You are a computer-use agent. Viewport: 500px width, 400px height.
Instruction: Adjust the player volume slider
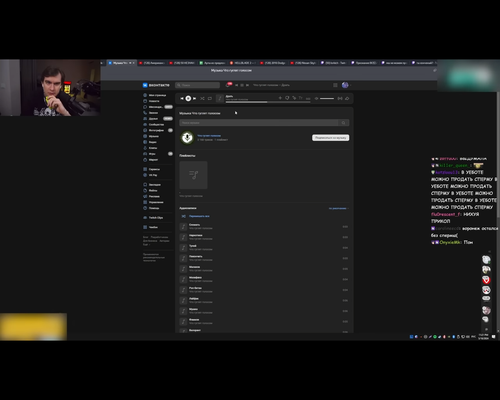pos(327,98)
